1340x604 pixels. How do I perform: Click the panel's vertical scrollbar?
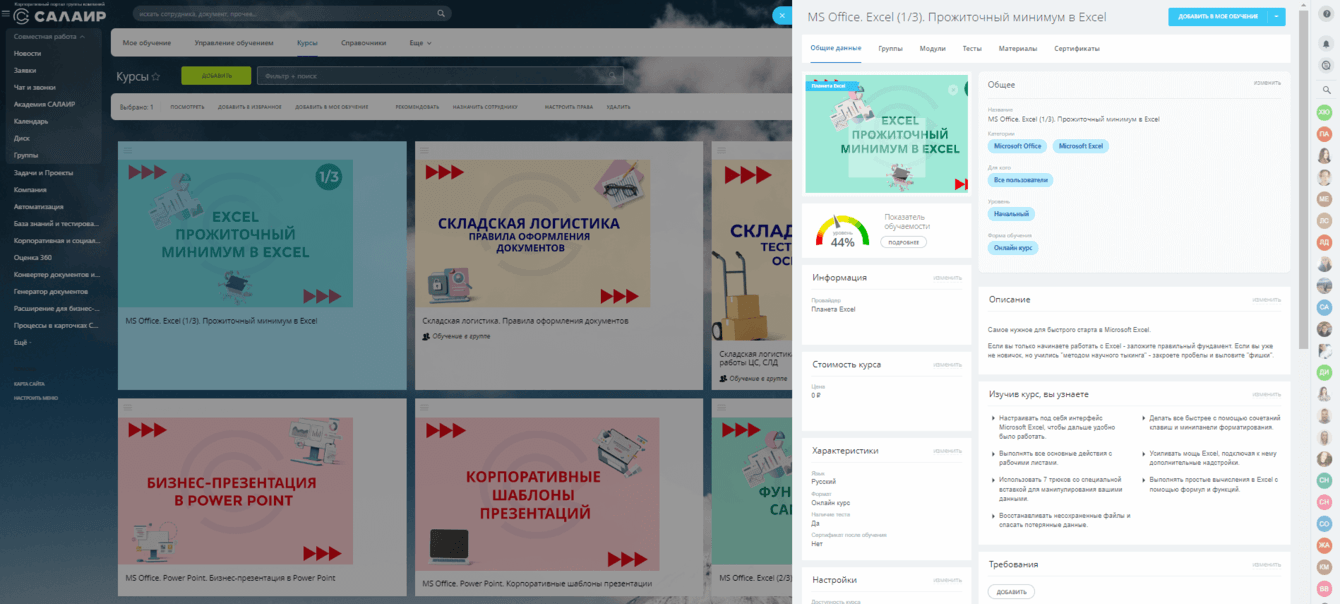(x=1303, y=180)
